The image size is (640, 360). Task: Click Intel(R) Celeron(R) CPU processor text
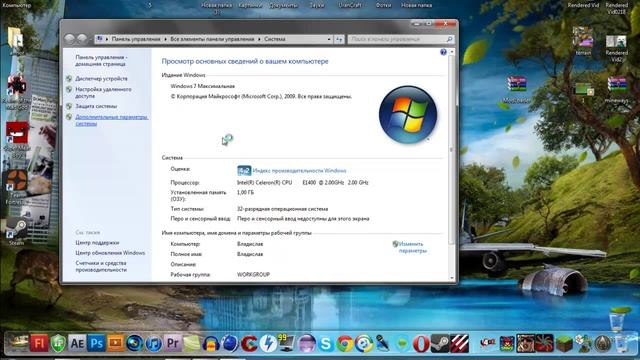point(264,182)
